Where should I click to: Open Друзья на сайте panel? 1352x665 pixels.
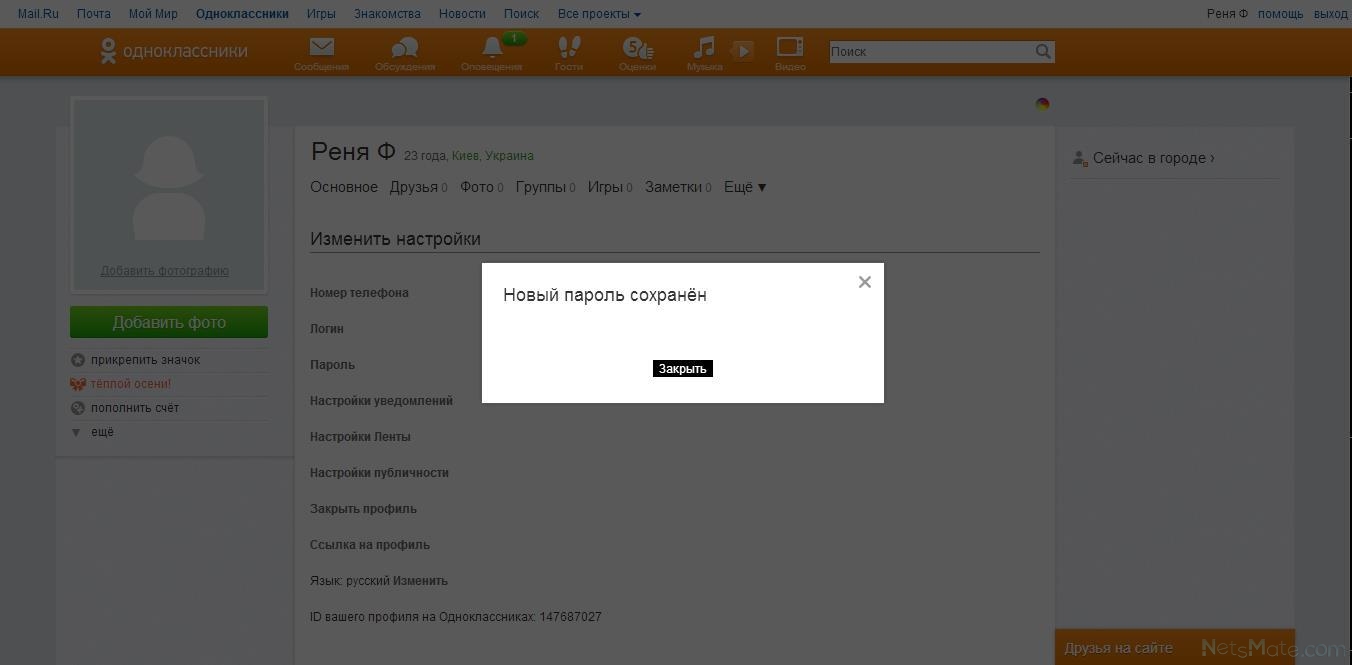point(1118,648)
